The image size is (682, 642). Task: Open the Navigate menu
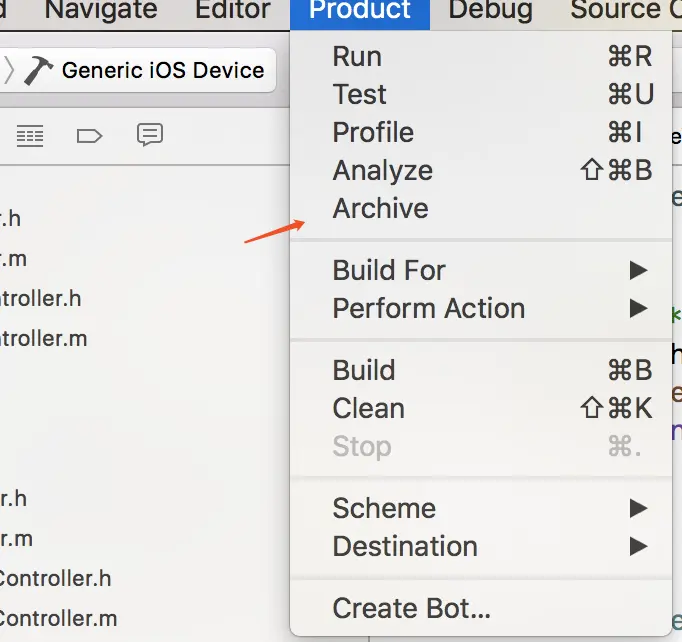click(x=101, y=10)
